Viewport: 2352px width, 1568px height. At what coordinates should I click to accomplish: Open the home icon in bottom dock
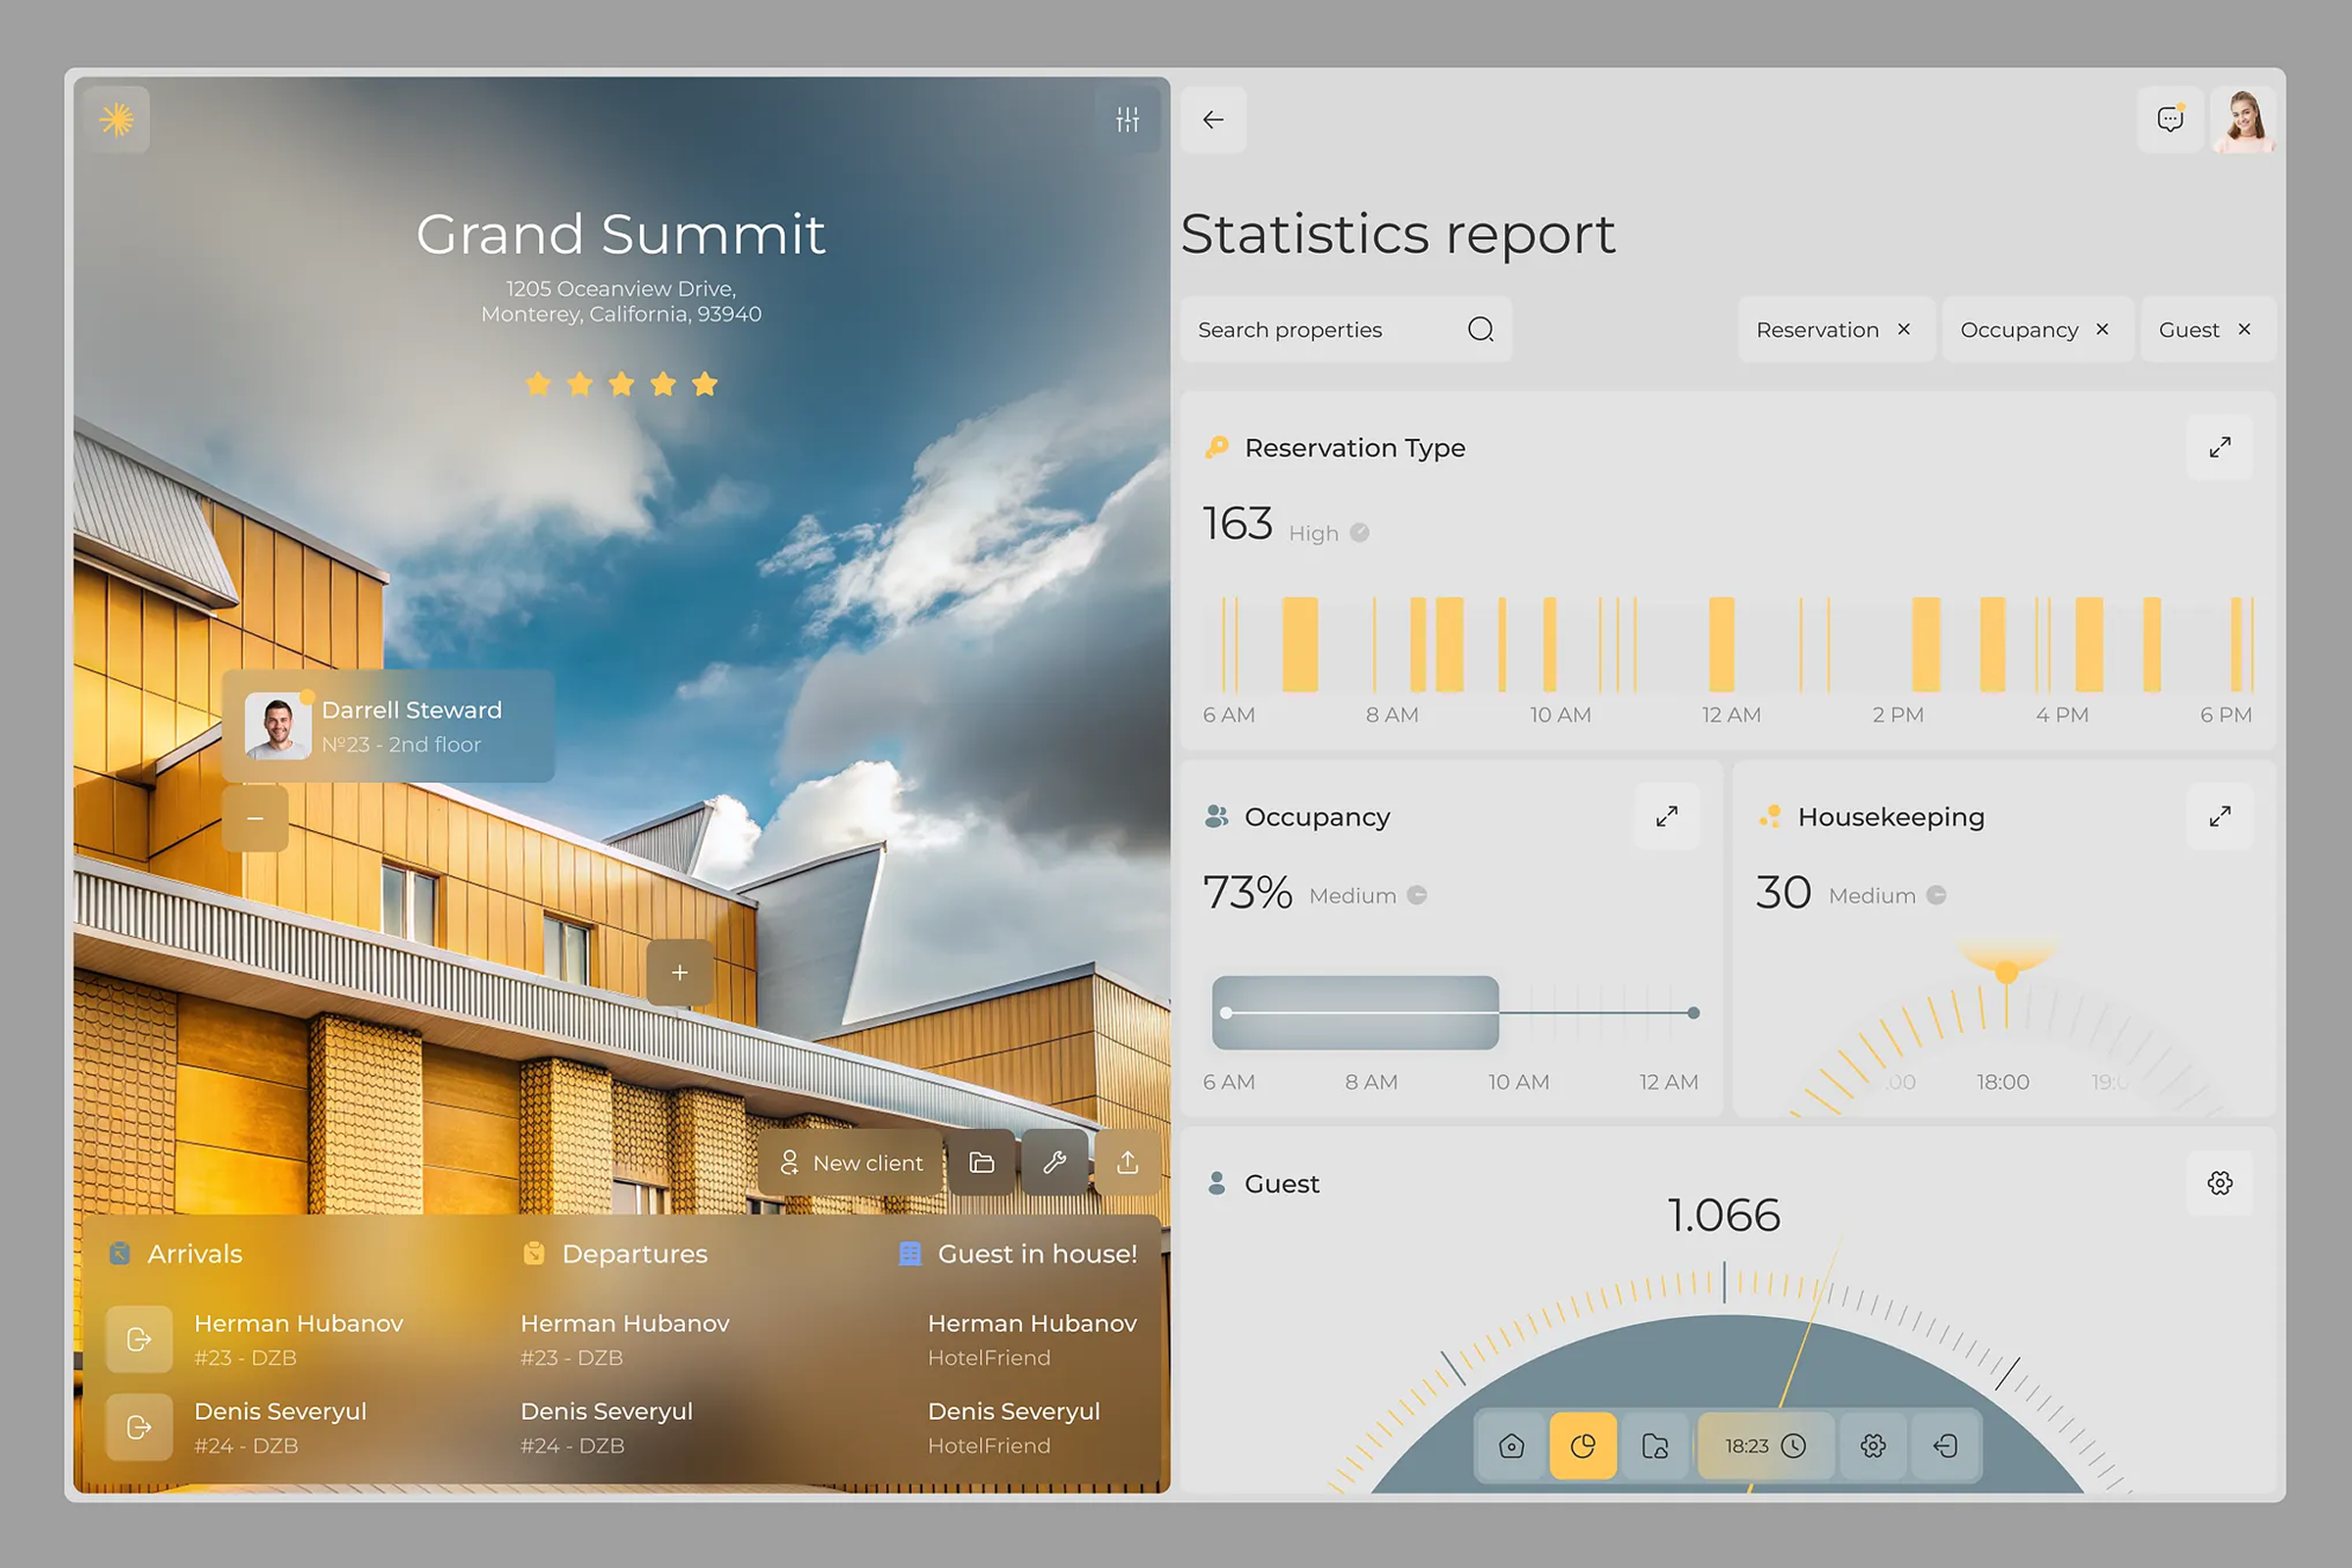1511,1446
